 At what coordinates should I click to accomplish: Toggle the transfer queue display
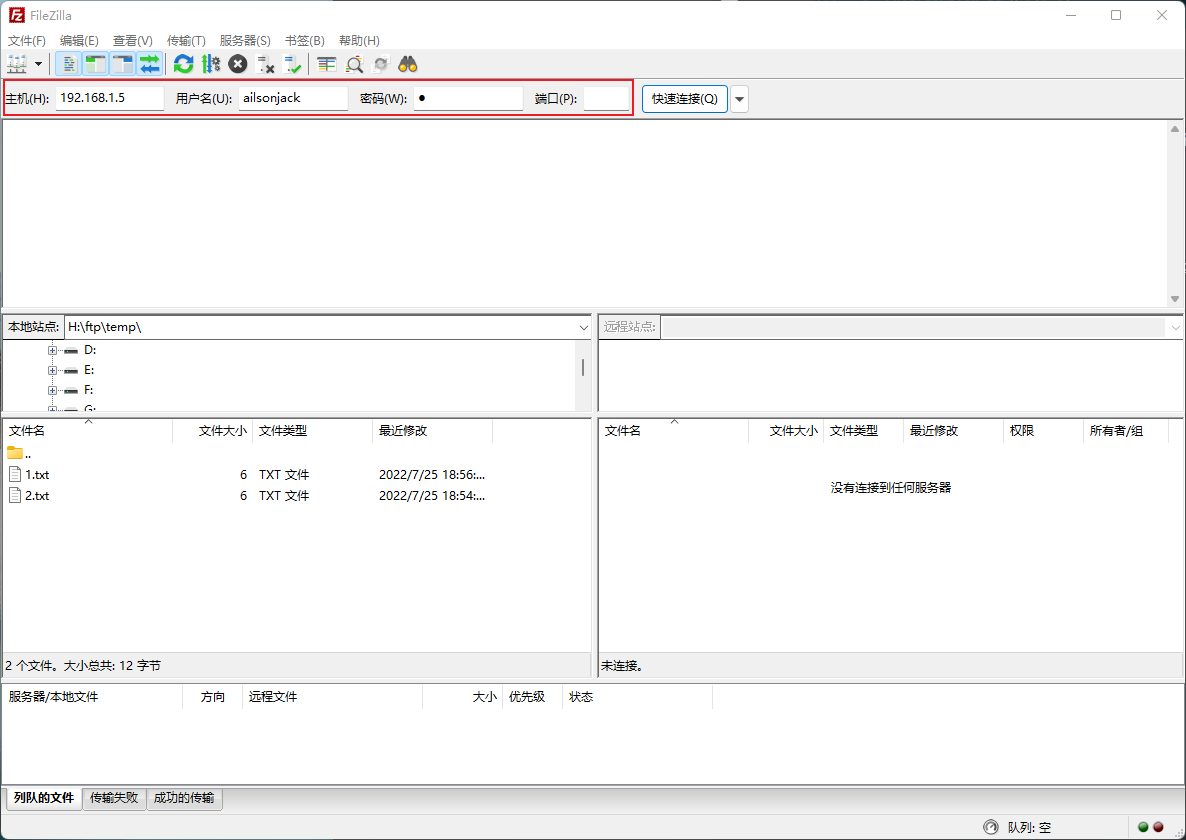[x=150, y=64]
